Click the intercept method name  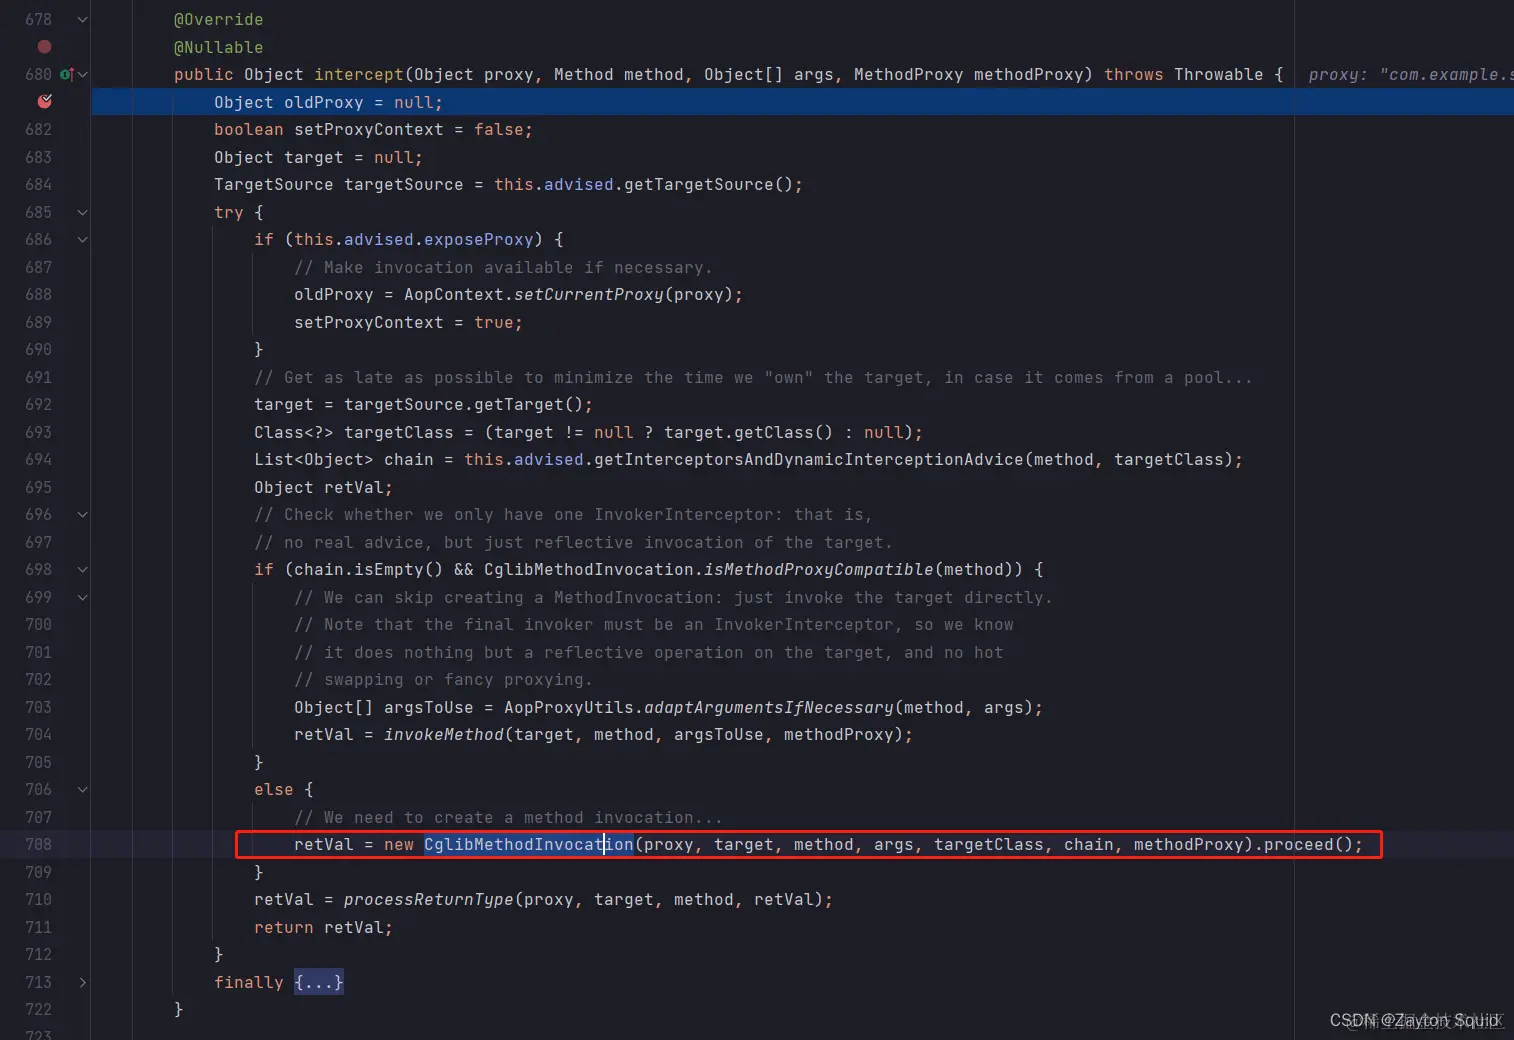pyautogui.click(x=359, y=74)
